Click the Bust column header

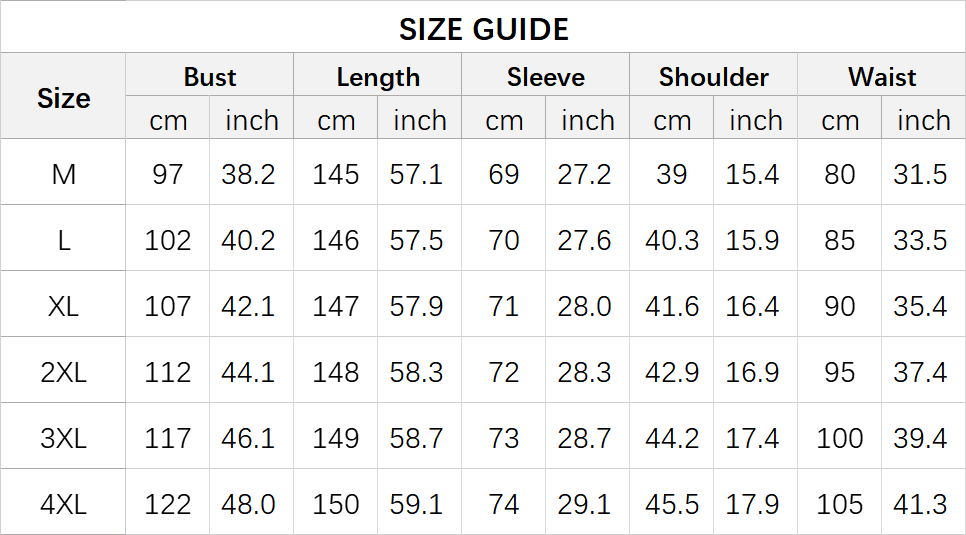[x=209, y=77]
